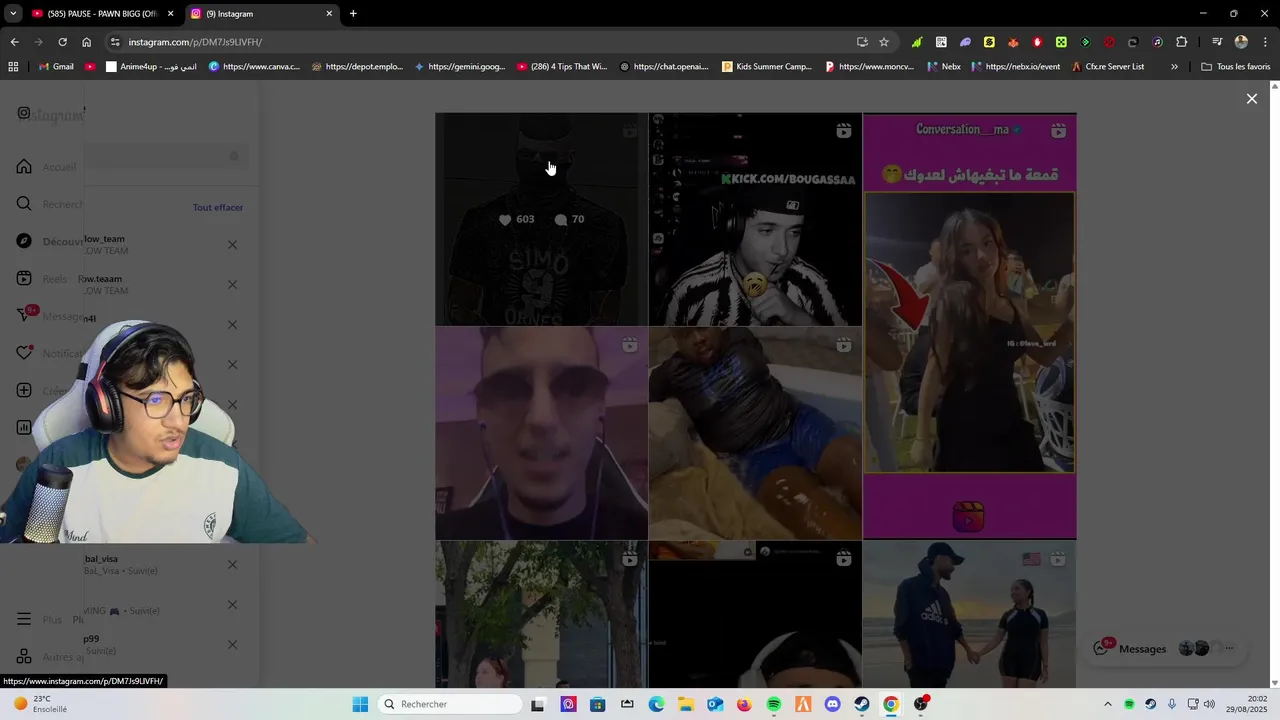Open the Google apps grid icon
Viewport: 1280px width, 720px height.
click(x=13, y=67)
